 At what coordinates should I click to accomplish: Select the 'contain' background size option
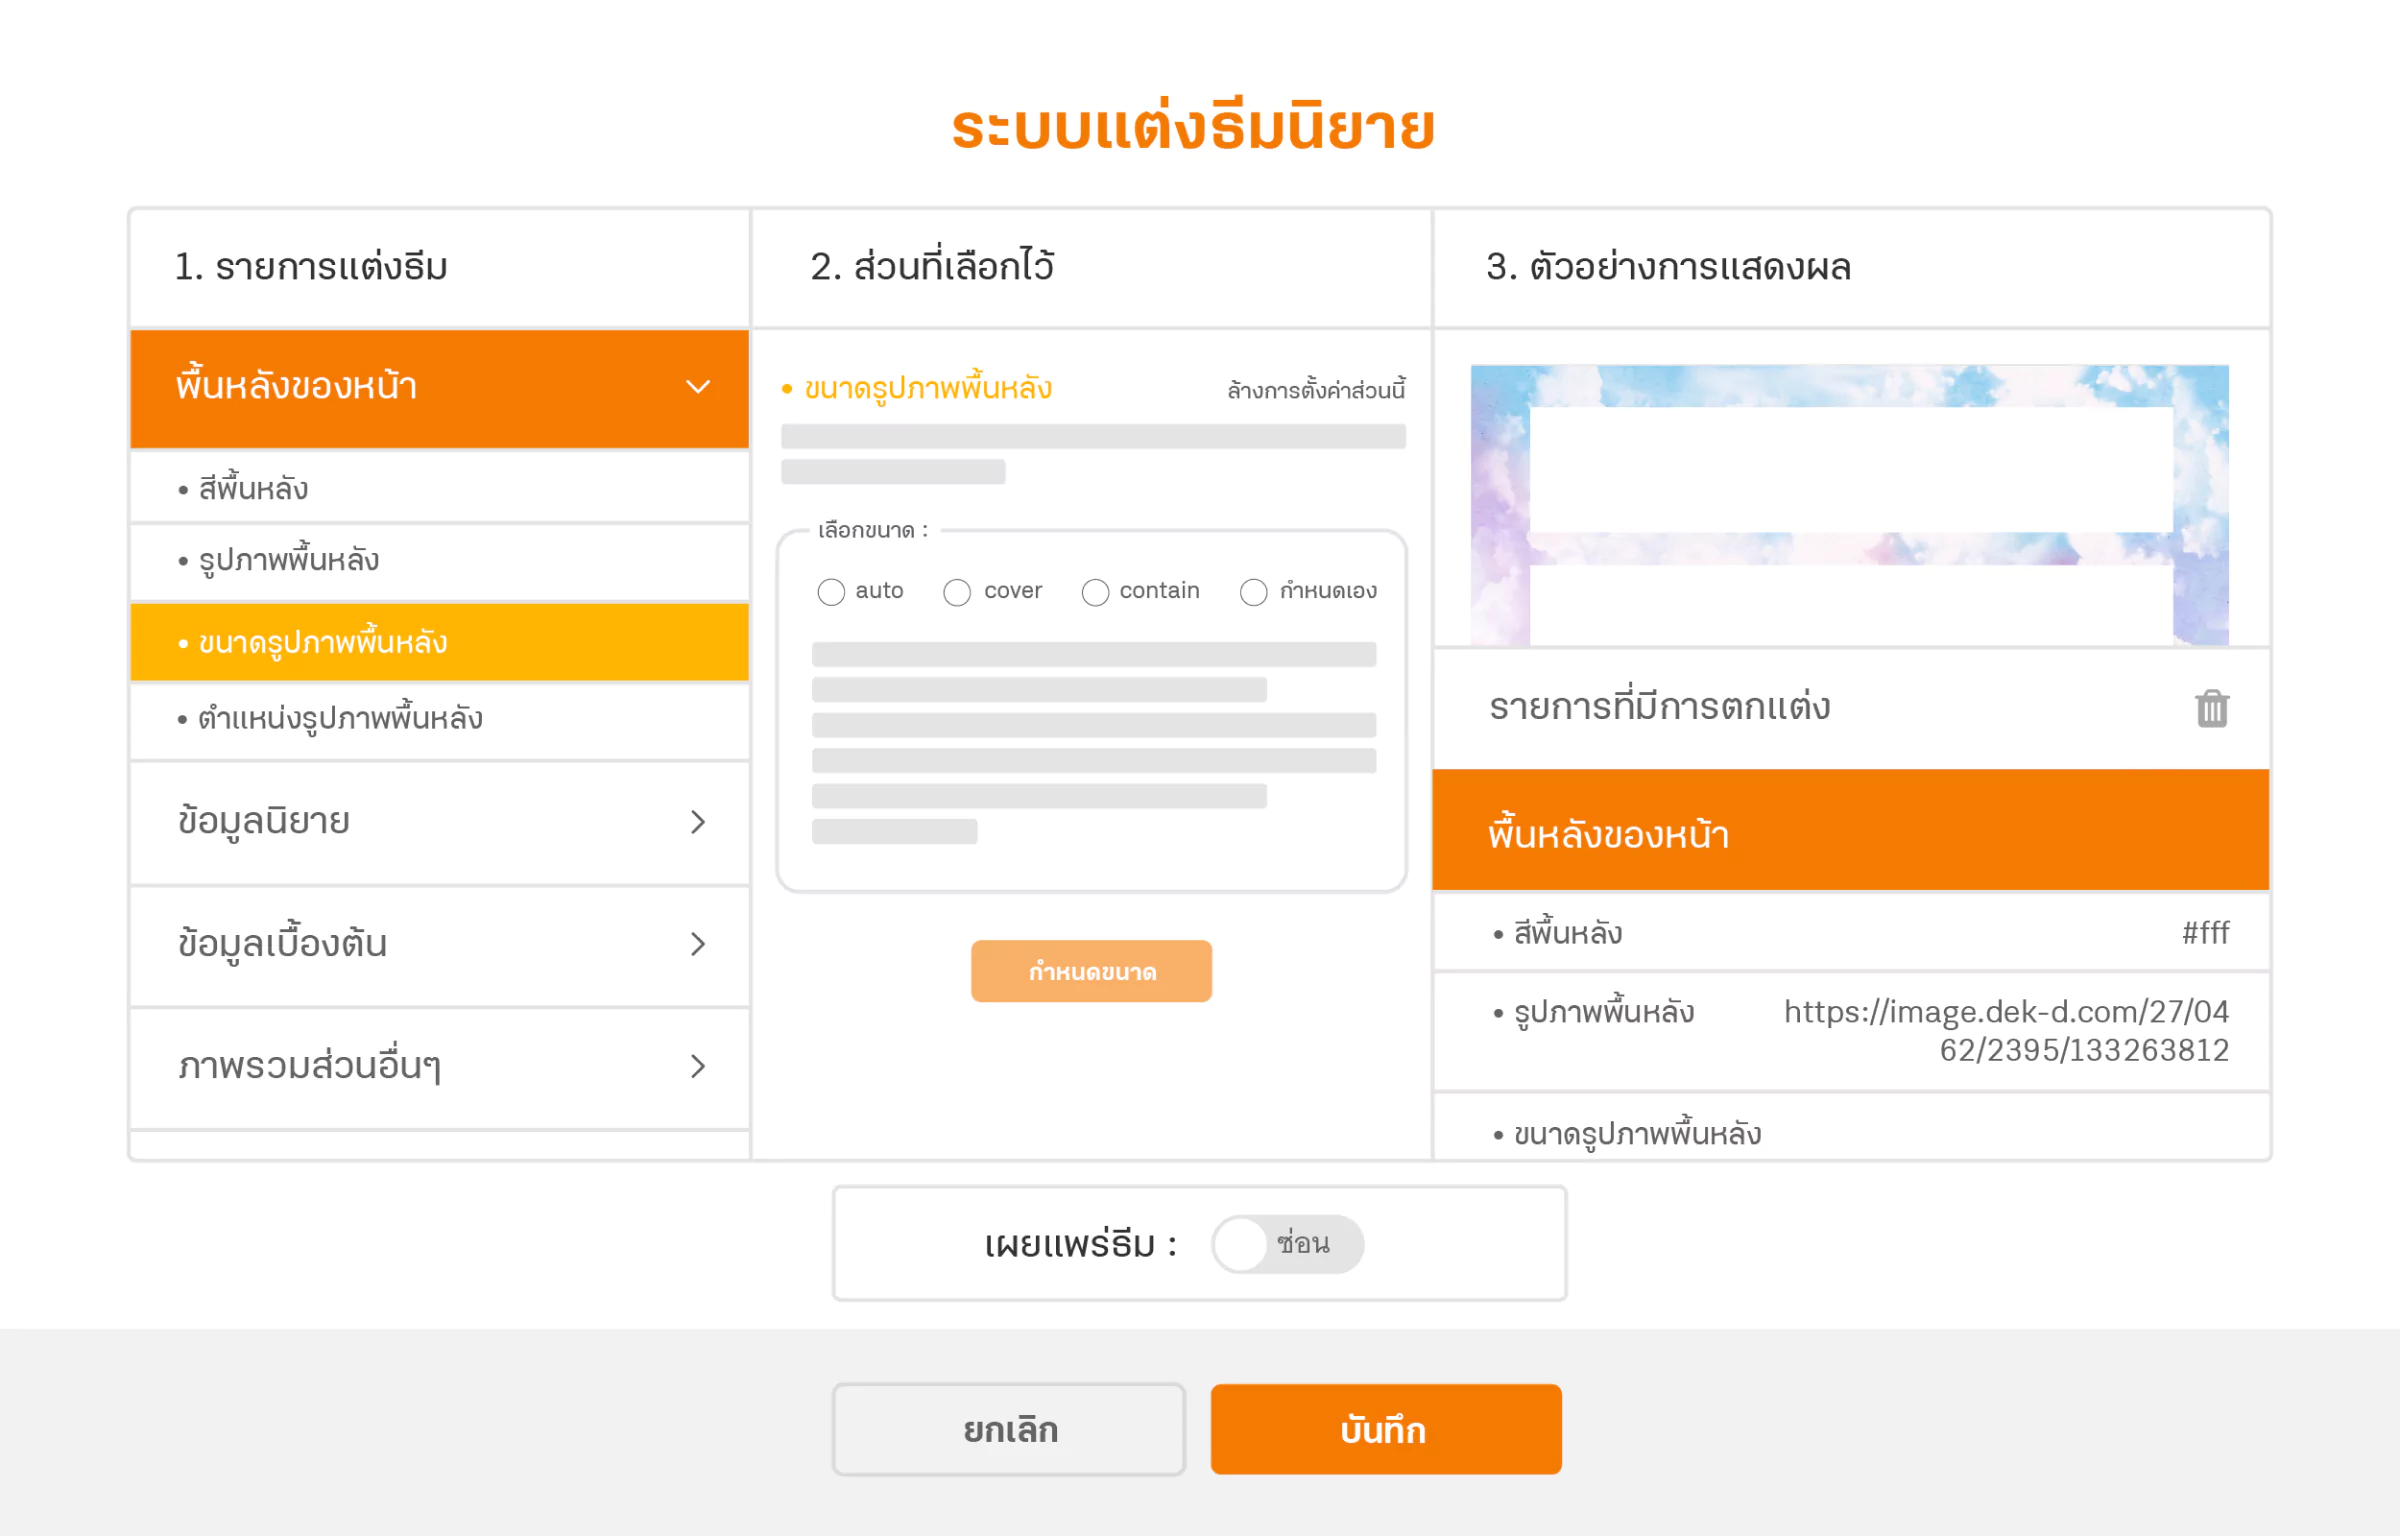coord(1092,591)
